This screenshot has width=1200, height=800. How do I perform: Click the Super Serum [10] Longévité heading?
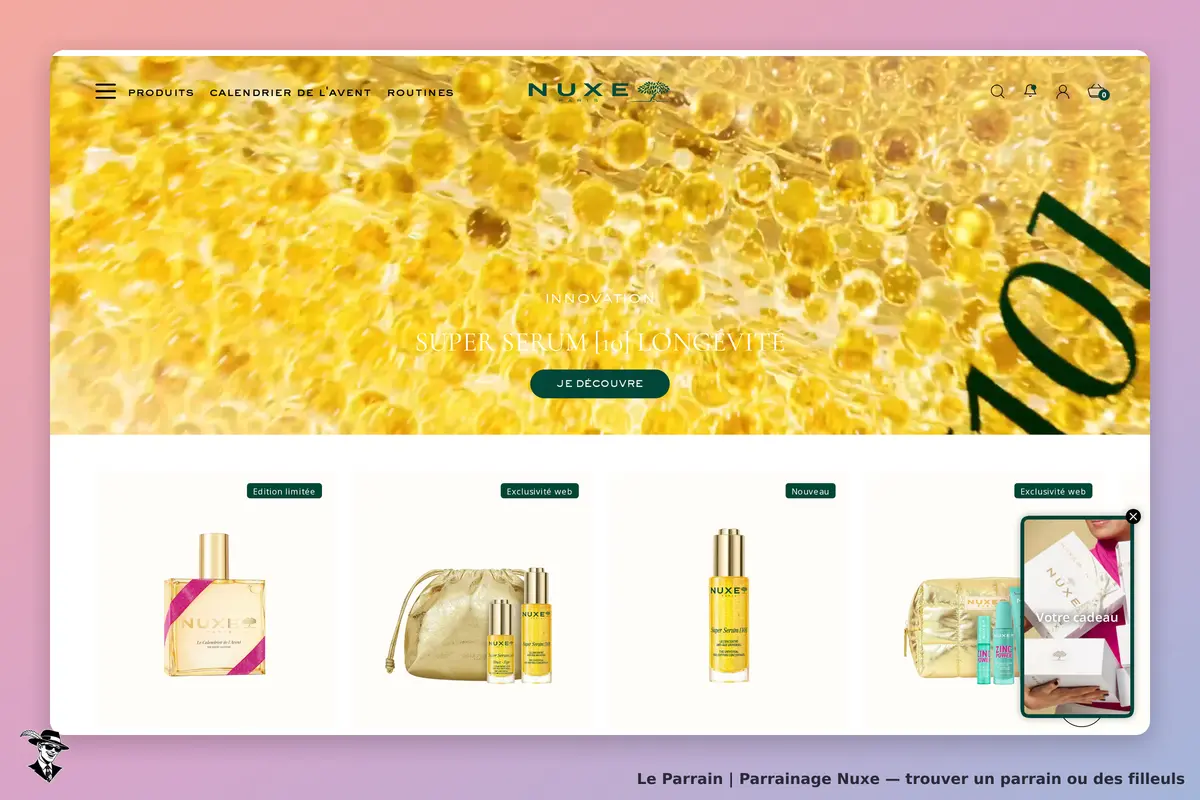coord(600,342)
